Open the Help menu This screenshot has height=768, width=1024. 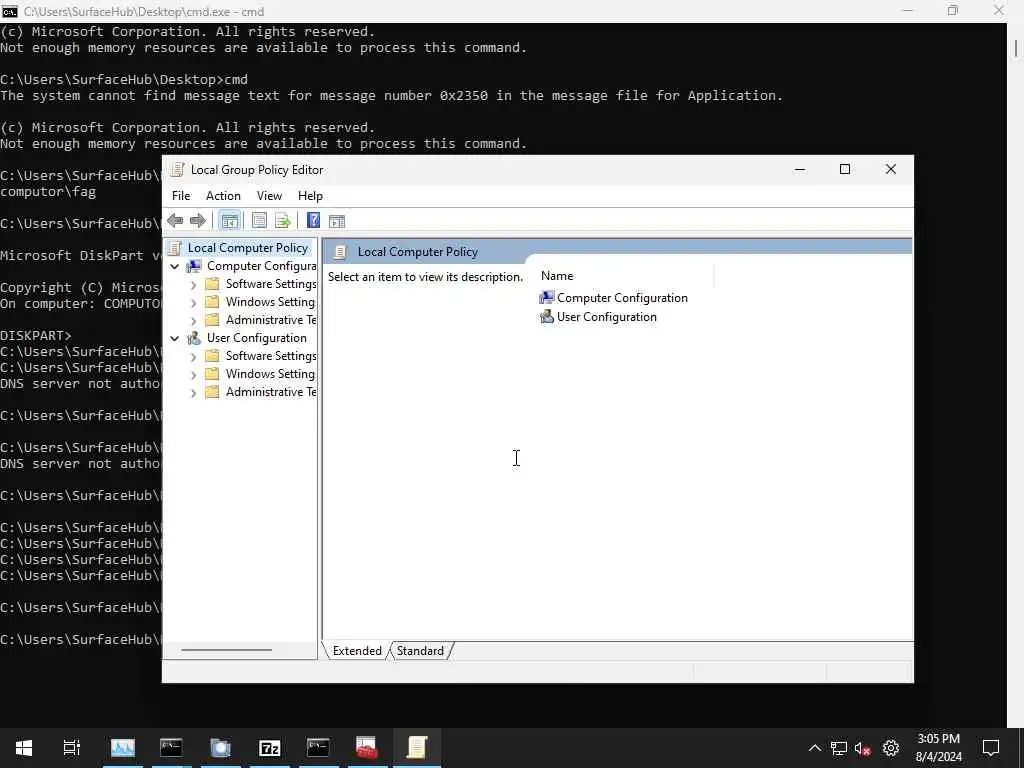tap(310, 196)
